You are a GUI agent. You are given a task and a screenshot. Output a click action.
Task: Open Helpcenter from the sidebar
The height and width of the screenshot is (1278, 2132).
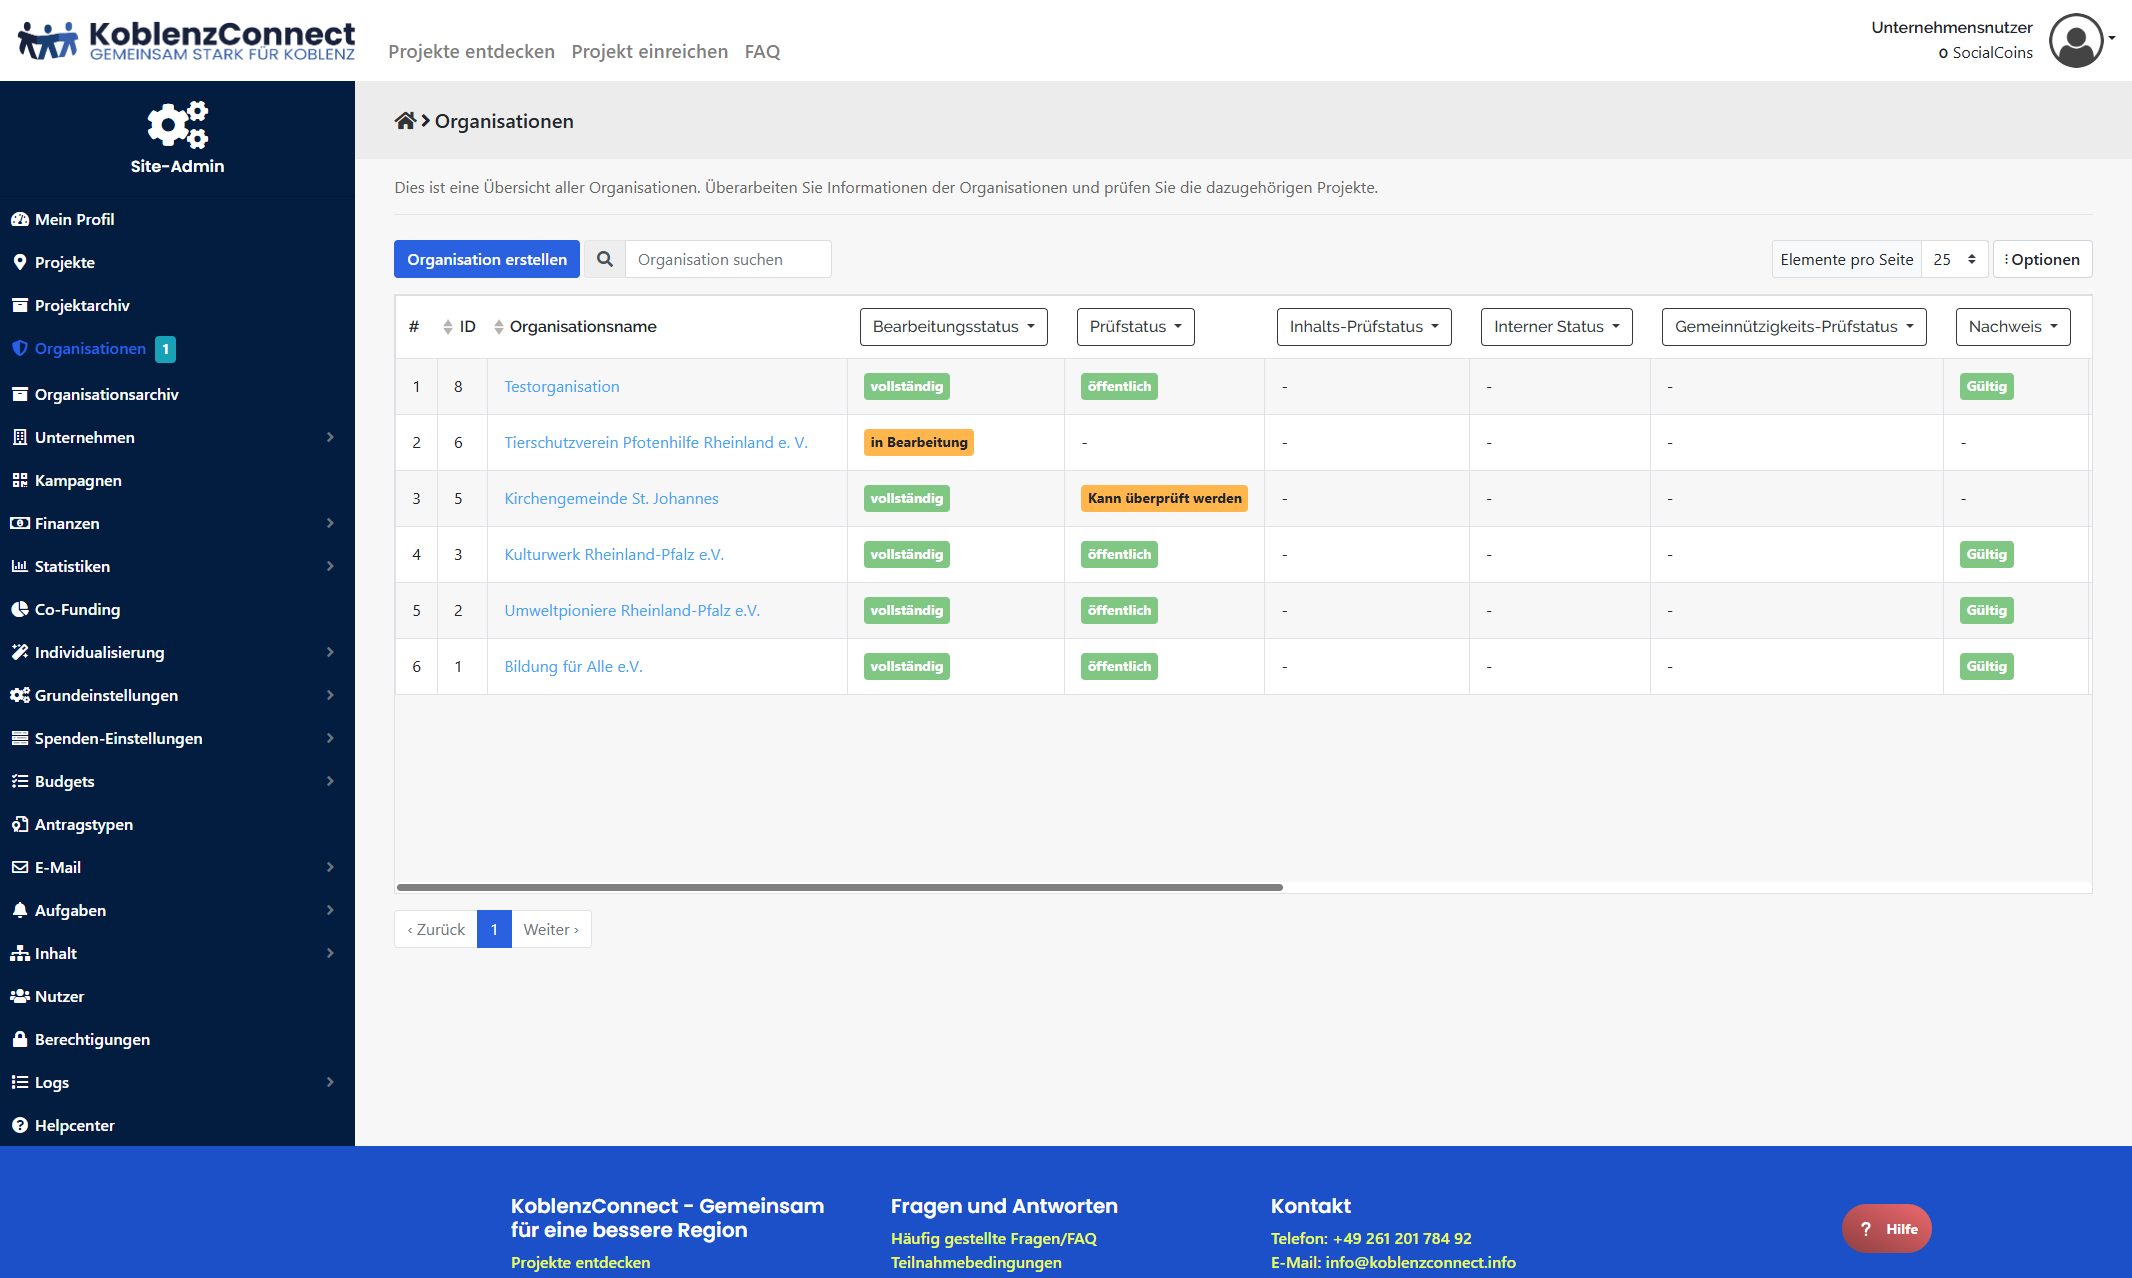[x=74, y=1125]
